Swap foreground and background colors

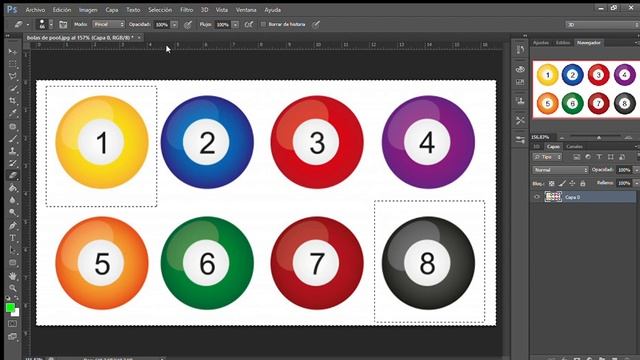17,298
